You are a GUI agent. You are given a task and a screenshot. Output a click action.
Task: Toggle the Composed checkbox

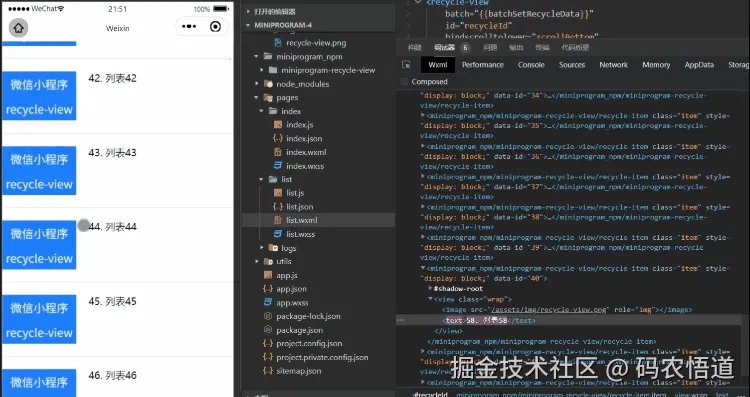tap(405, 82)
